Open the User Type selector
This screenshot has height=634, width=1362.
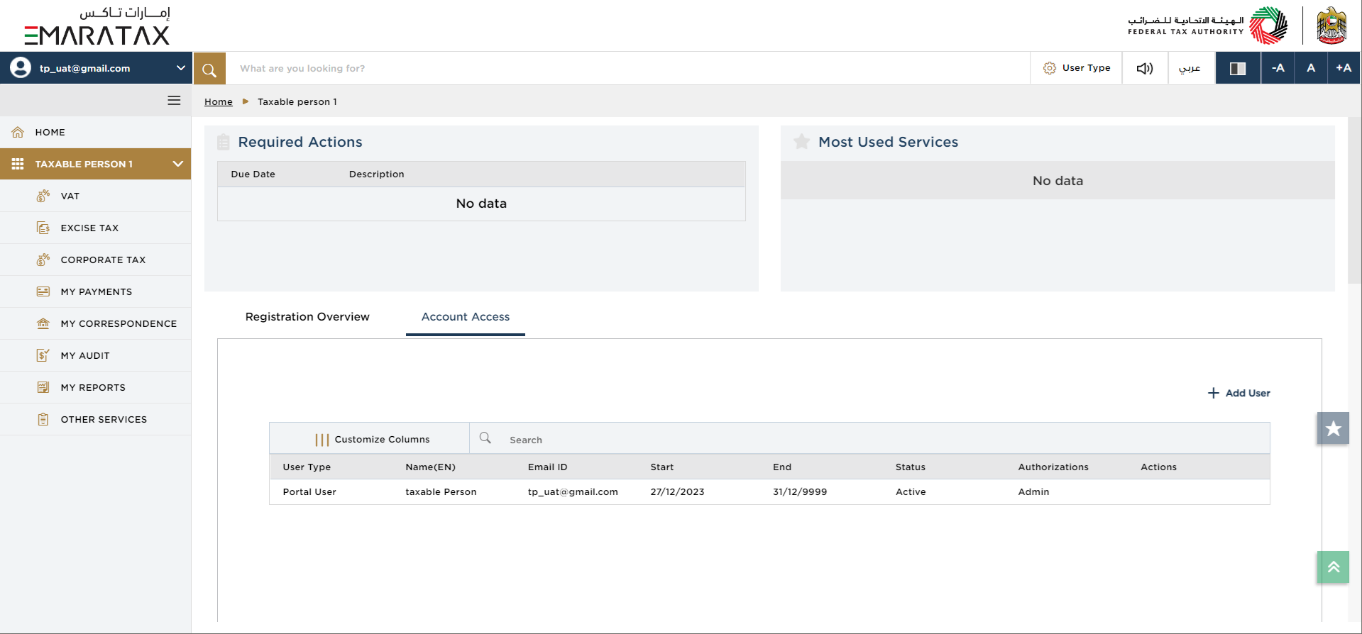[x=1076, y=68]
